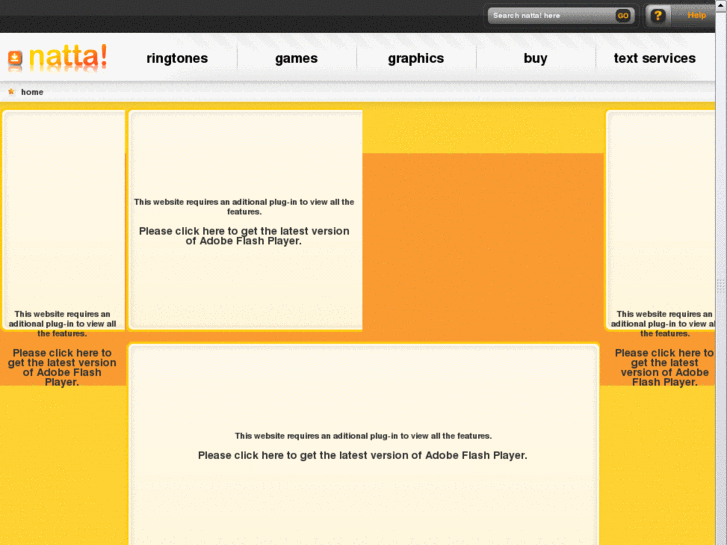
Task: Click plug-in notice text in right panel
Action: [663, 324]
